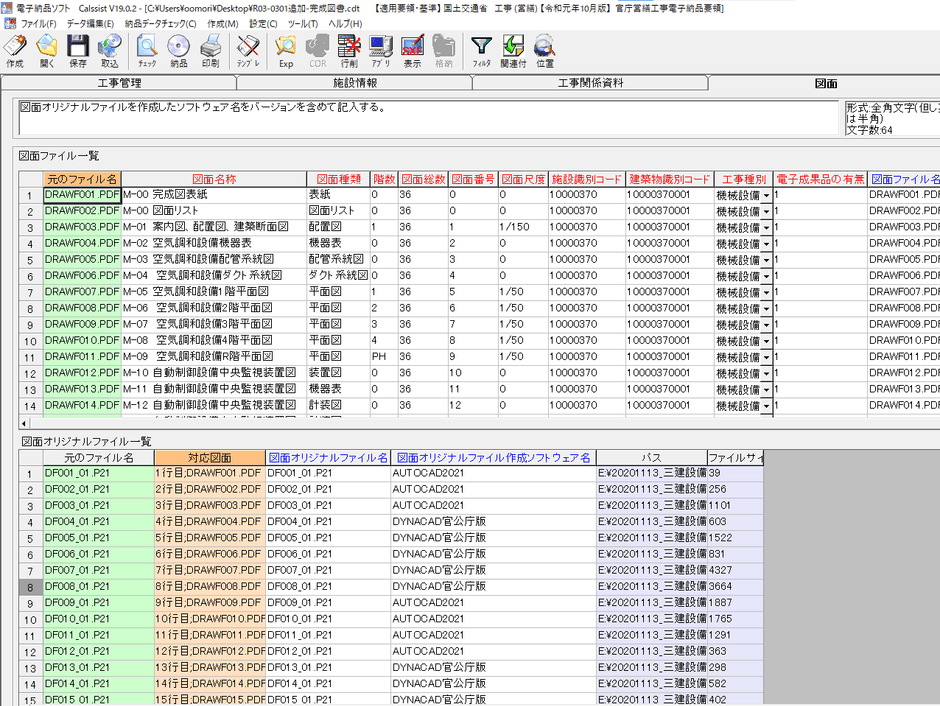Expand 工事種別 dropdown in row 1
Image resolution: width=940 pixels, height=706 pixels.
click(x=766, y=196)
